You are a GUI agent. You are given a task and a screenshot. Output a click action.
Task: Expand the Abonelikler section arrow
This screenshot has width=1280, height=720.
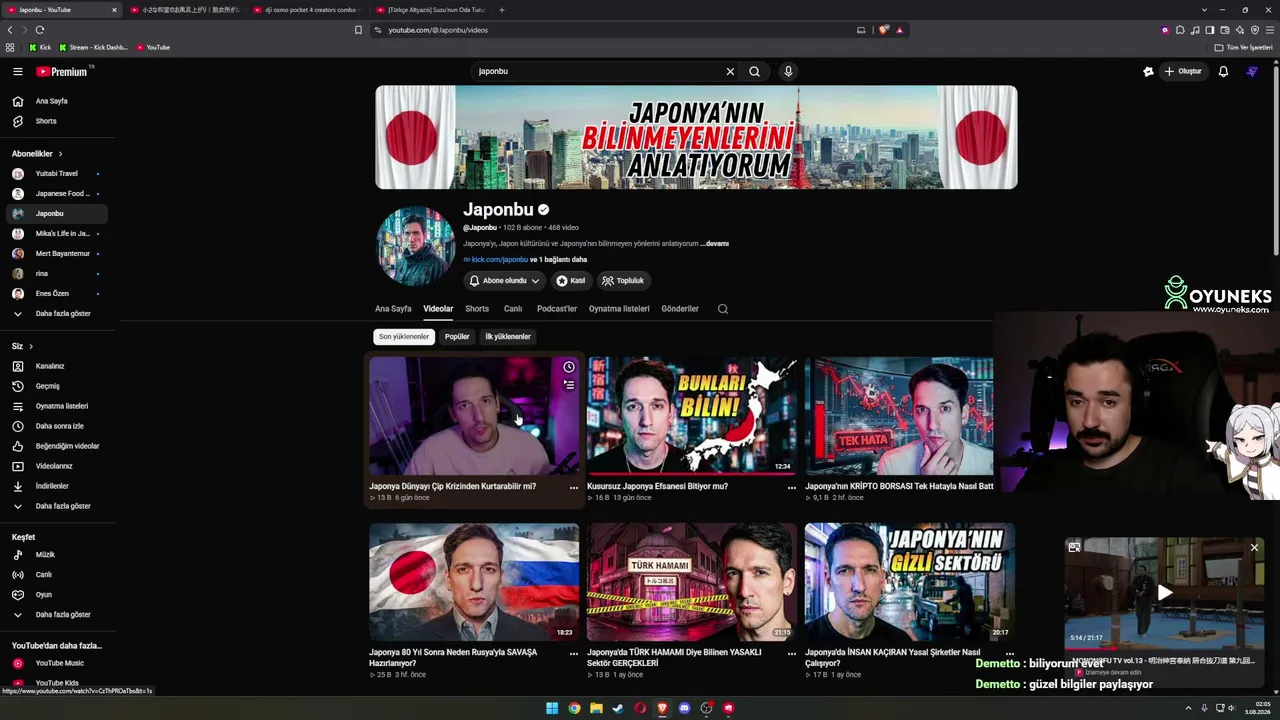point(60,154)
